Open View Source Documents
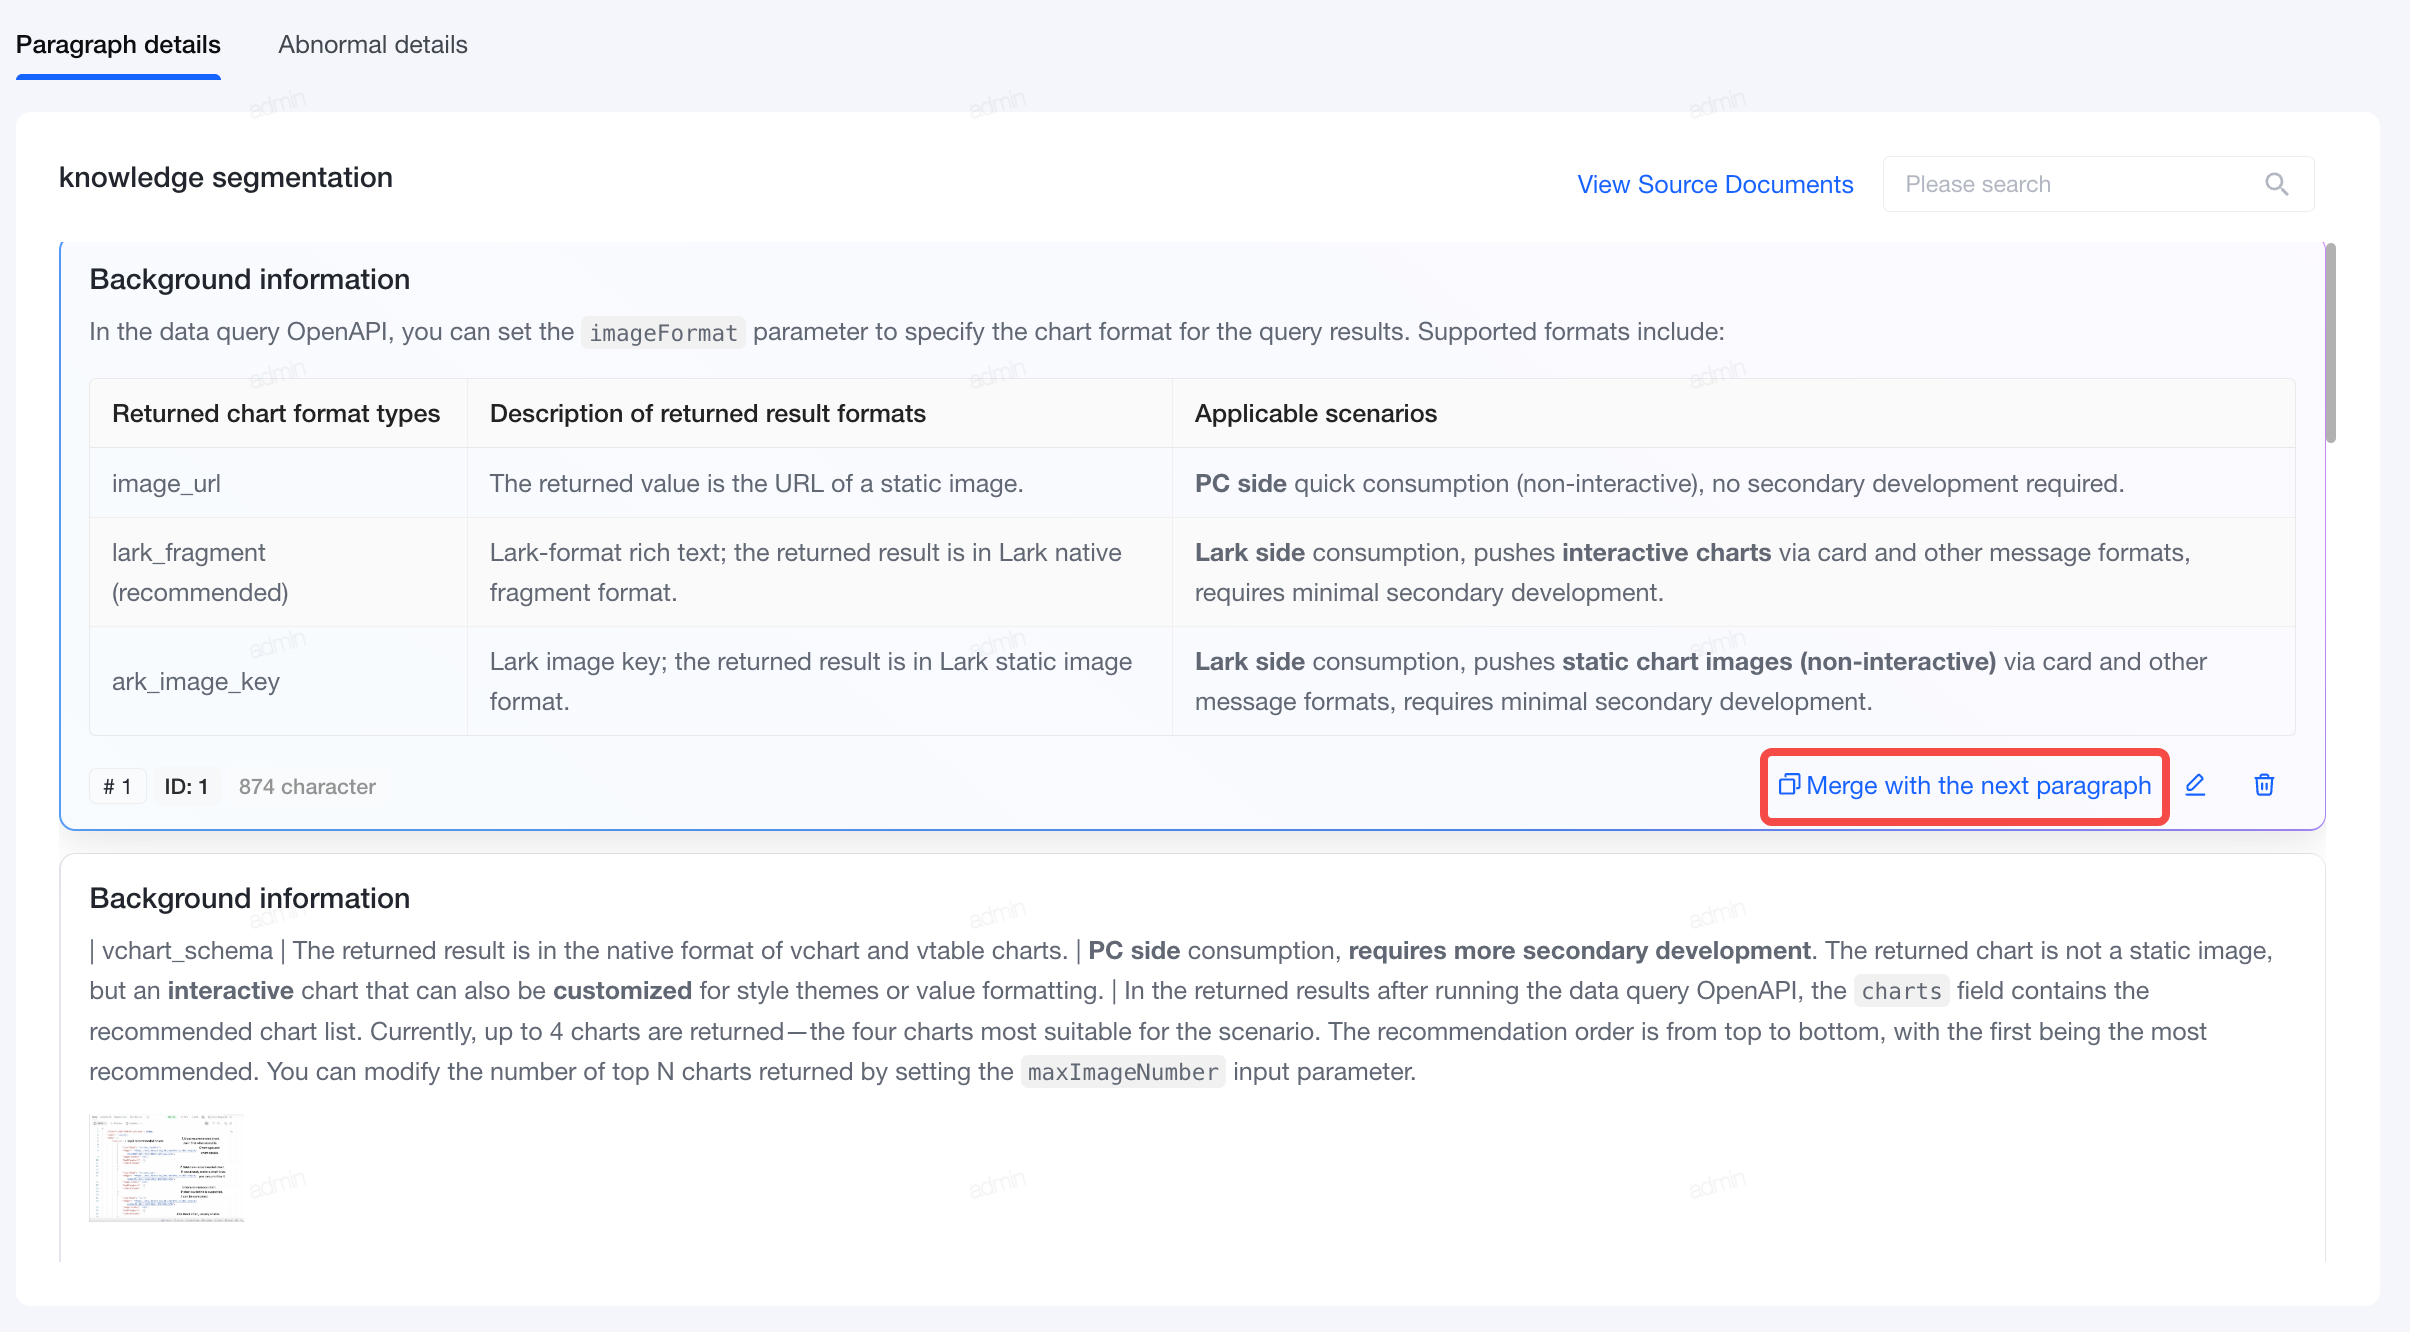This screenshot has width=2410, height=1332. [1715, 185]
